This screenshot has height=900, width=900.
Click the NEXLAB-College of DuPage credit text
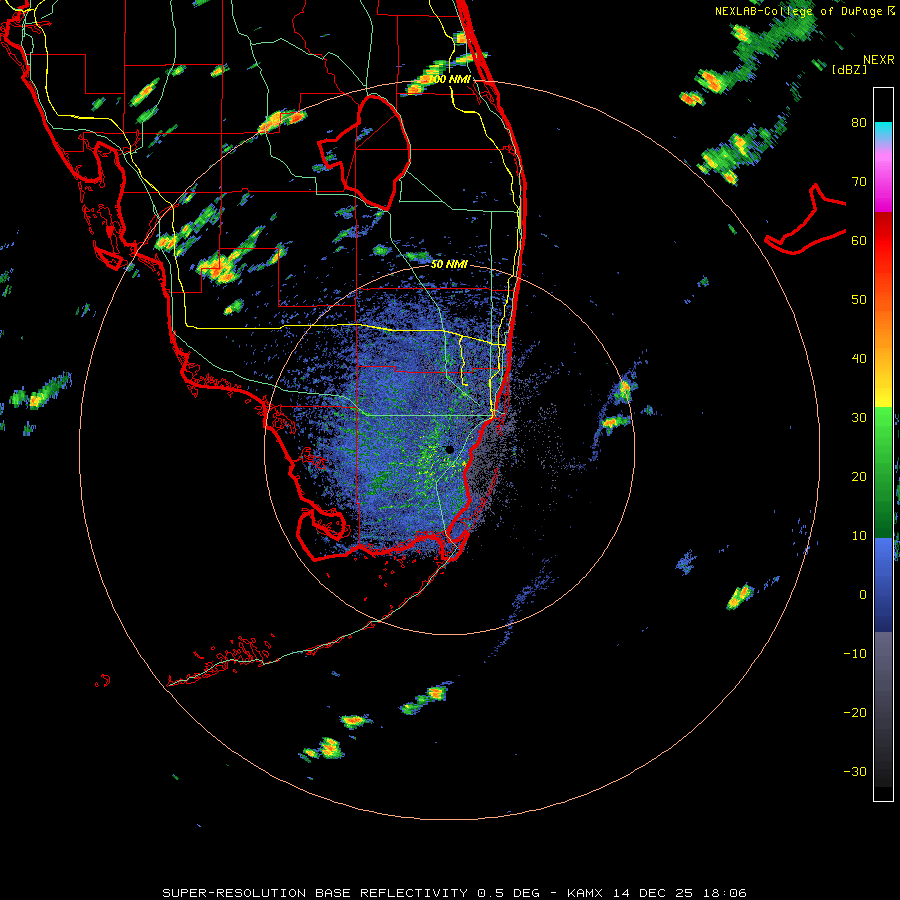799,11
